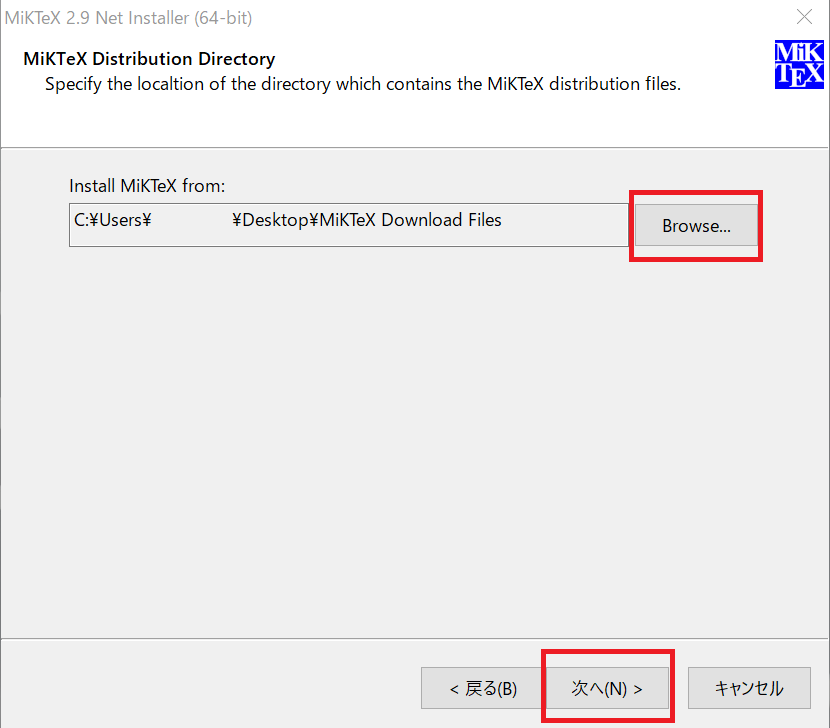Select the "MiKTeX Distribution Directory" heading
Viewport: 830px width, 728px height.
[x=149, y=59]
